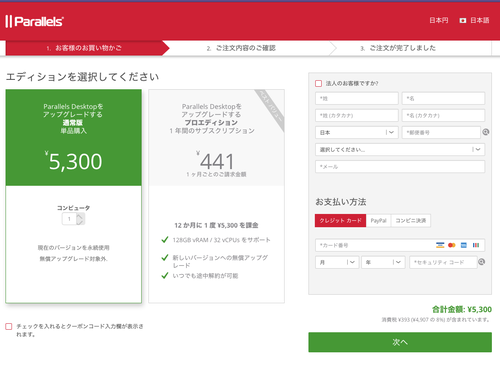
Task: Click the メール email field
Action: click(400, 166)
